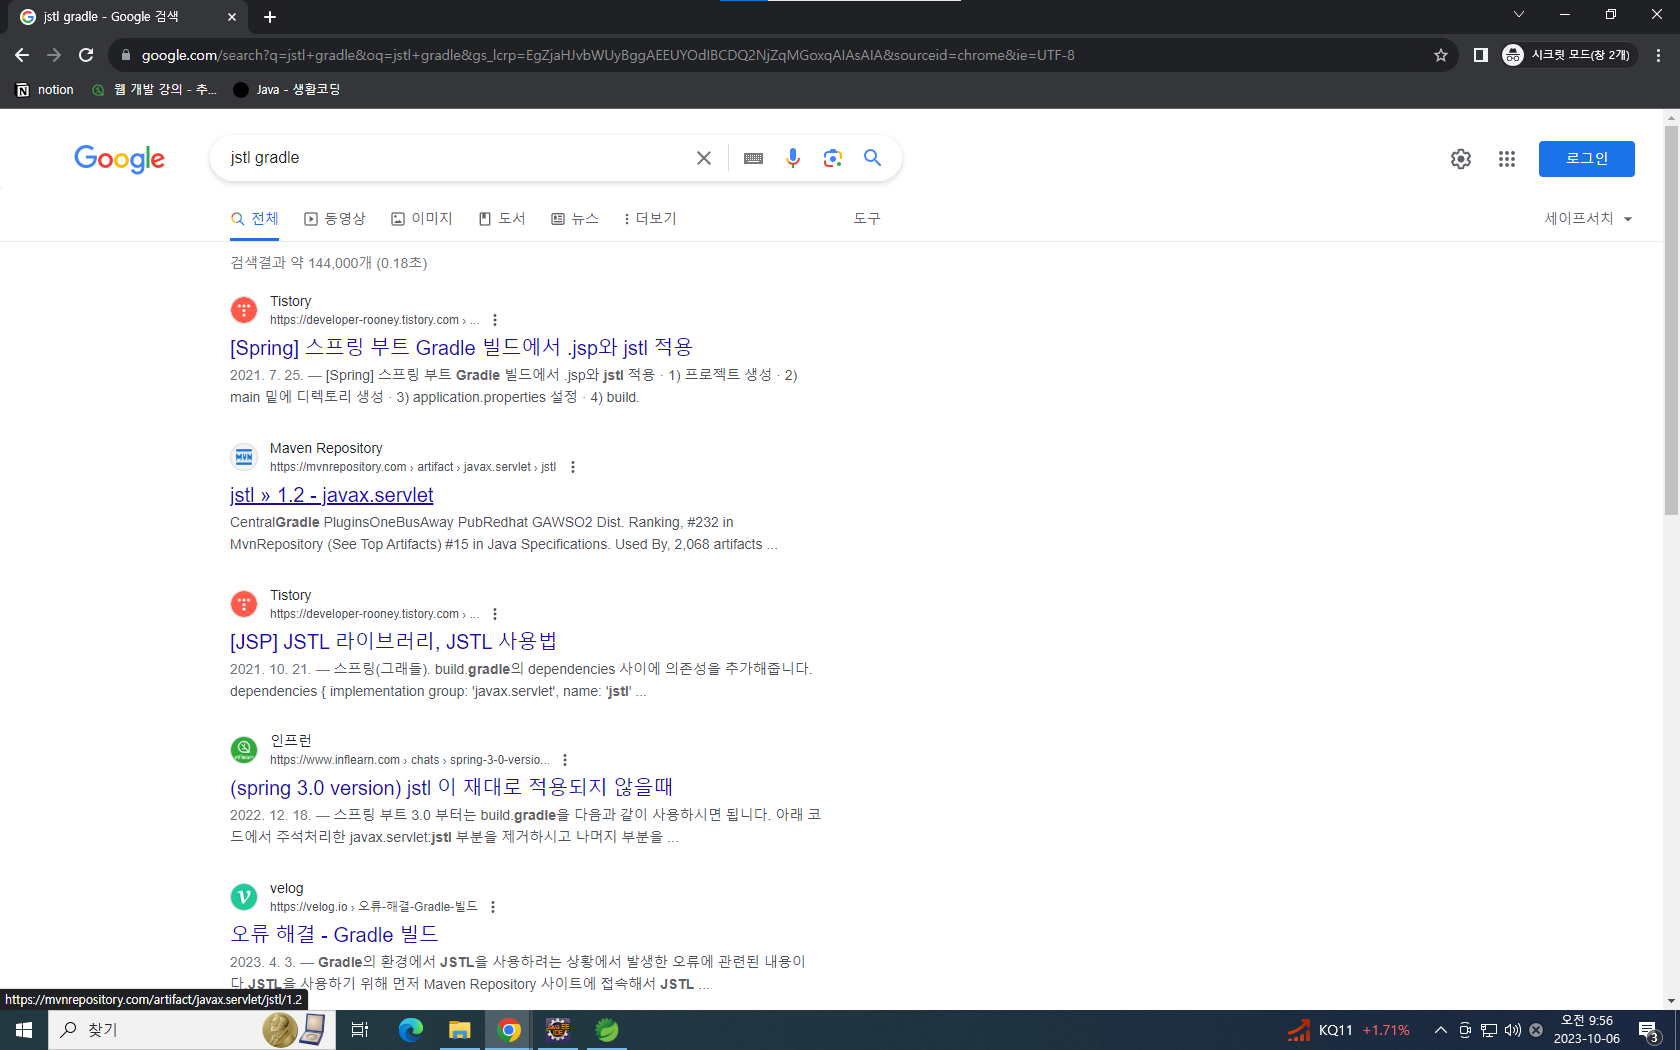Open the Spring 부트 Gradle jsp jstl result
The image size is (1680, 1050).
tap(461, 348)
